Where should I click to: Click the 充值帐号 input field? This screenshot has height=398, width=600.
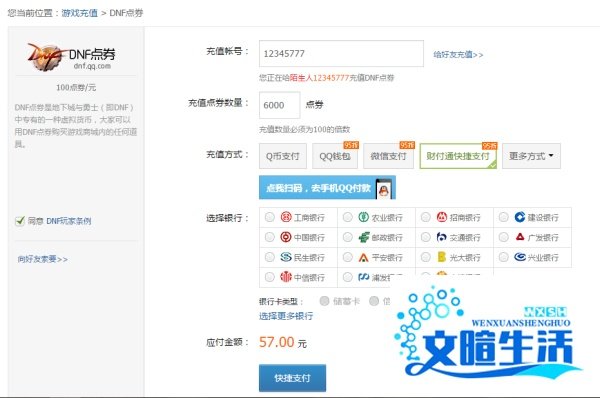click(341, 54)
